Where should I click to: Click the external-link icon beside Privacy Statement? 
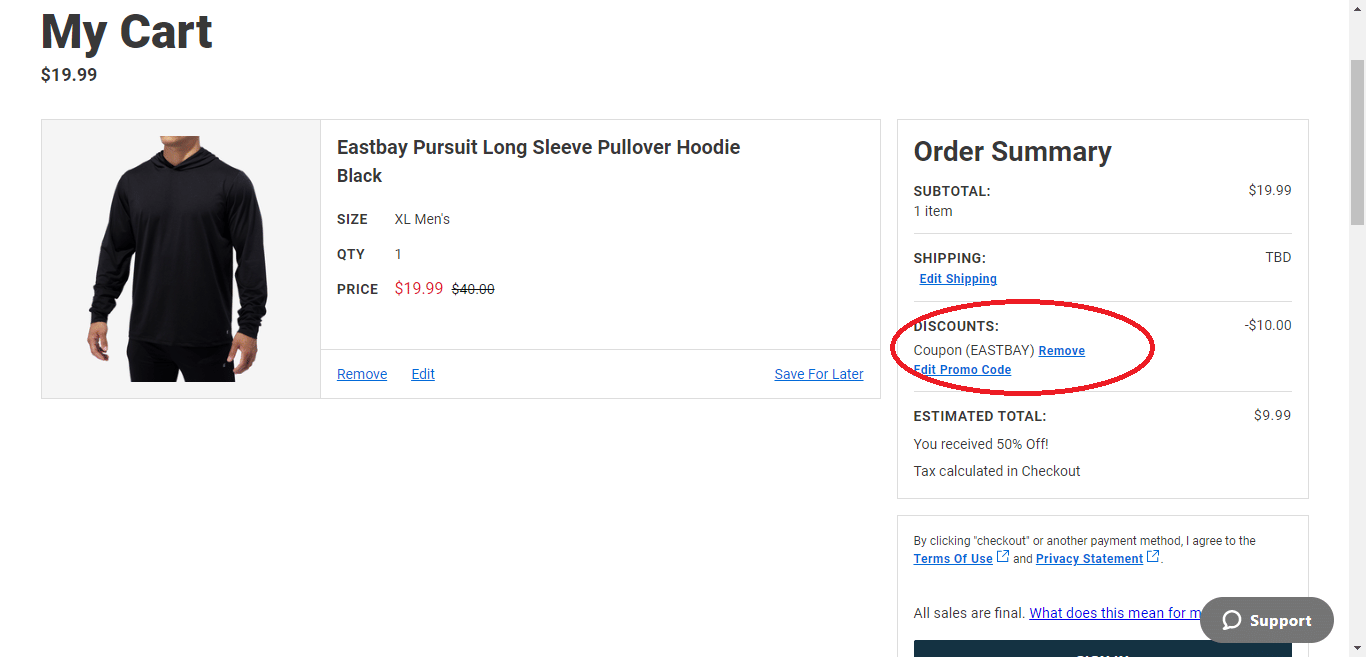click(1153, 557)
